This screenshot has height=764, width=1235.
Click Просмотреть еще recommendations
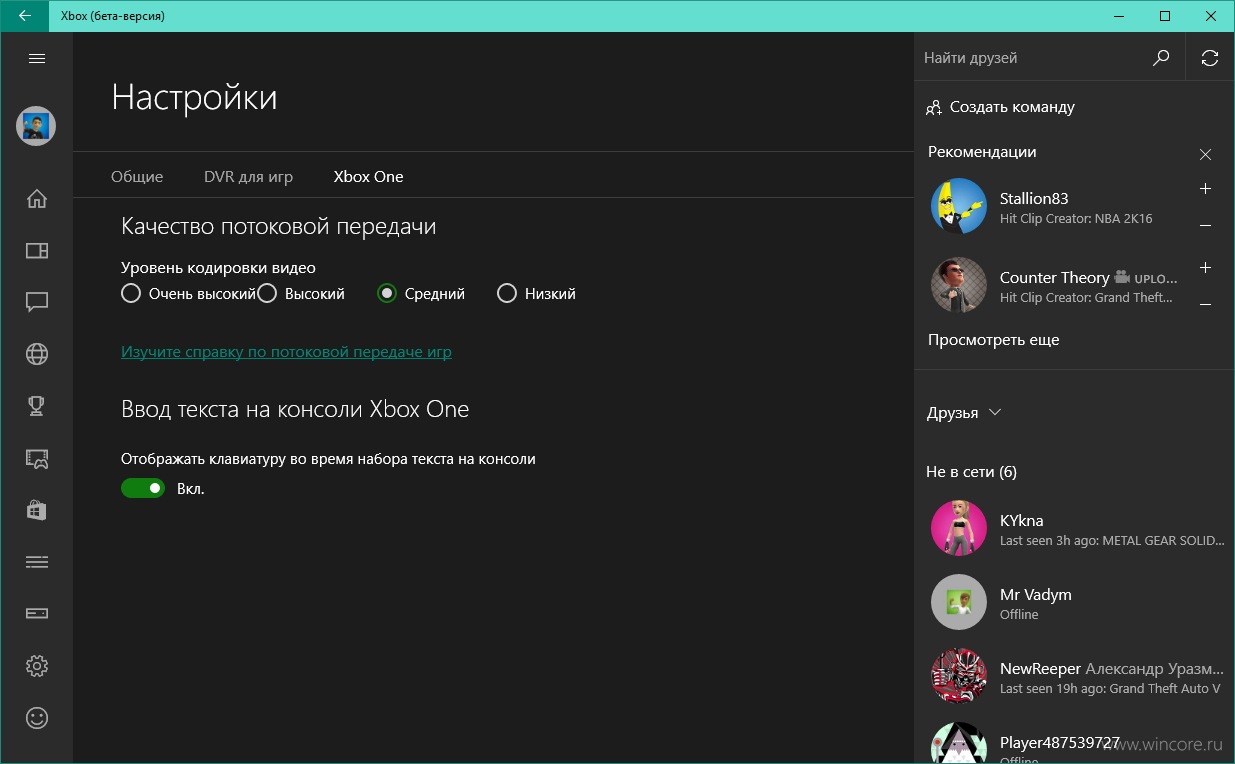(993, 340)
